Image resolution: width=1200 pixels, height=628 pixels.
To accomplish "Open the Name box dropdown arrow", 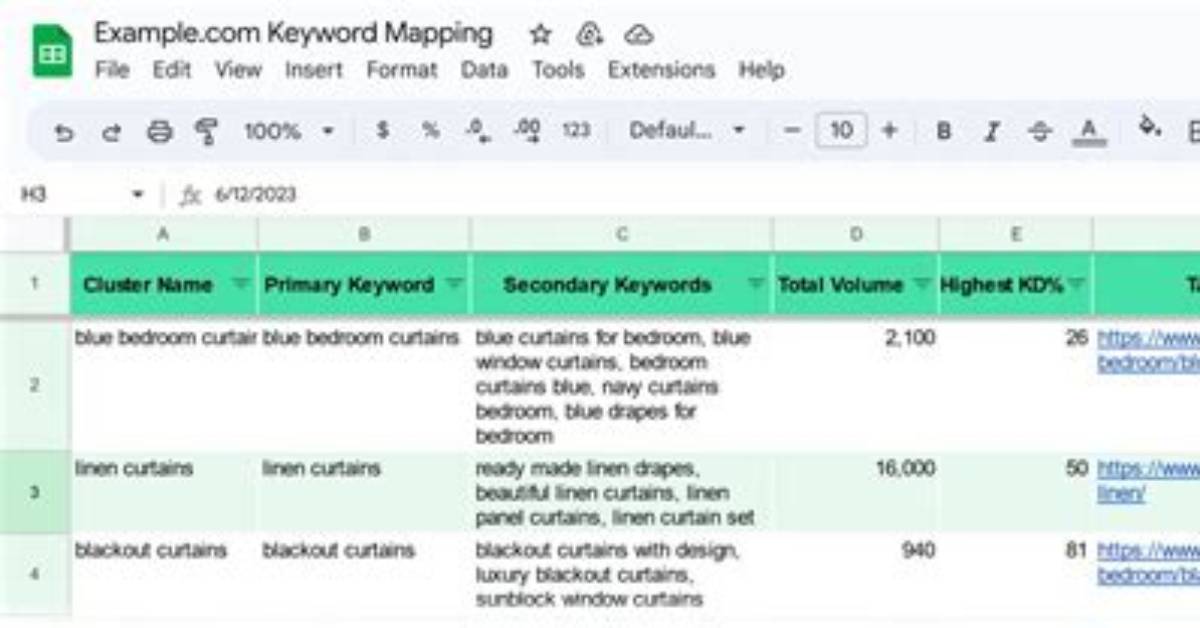I will coord(138,194).
